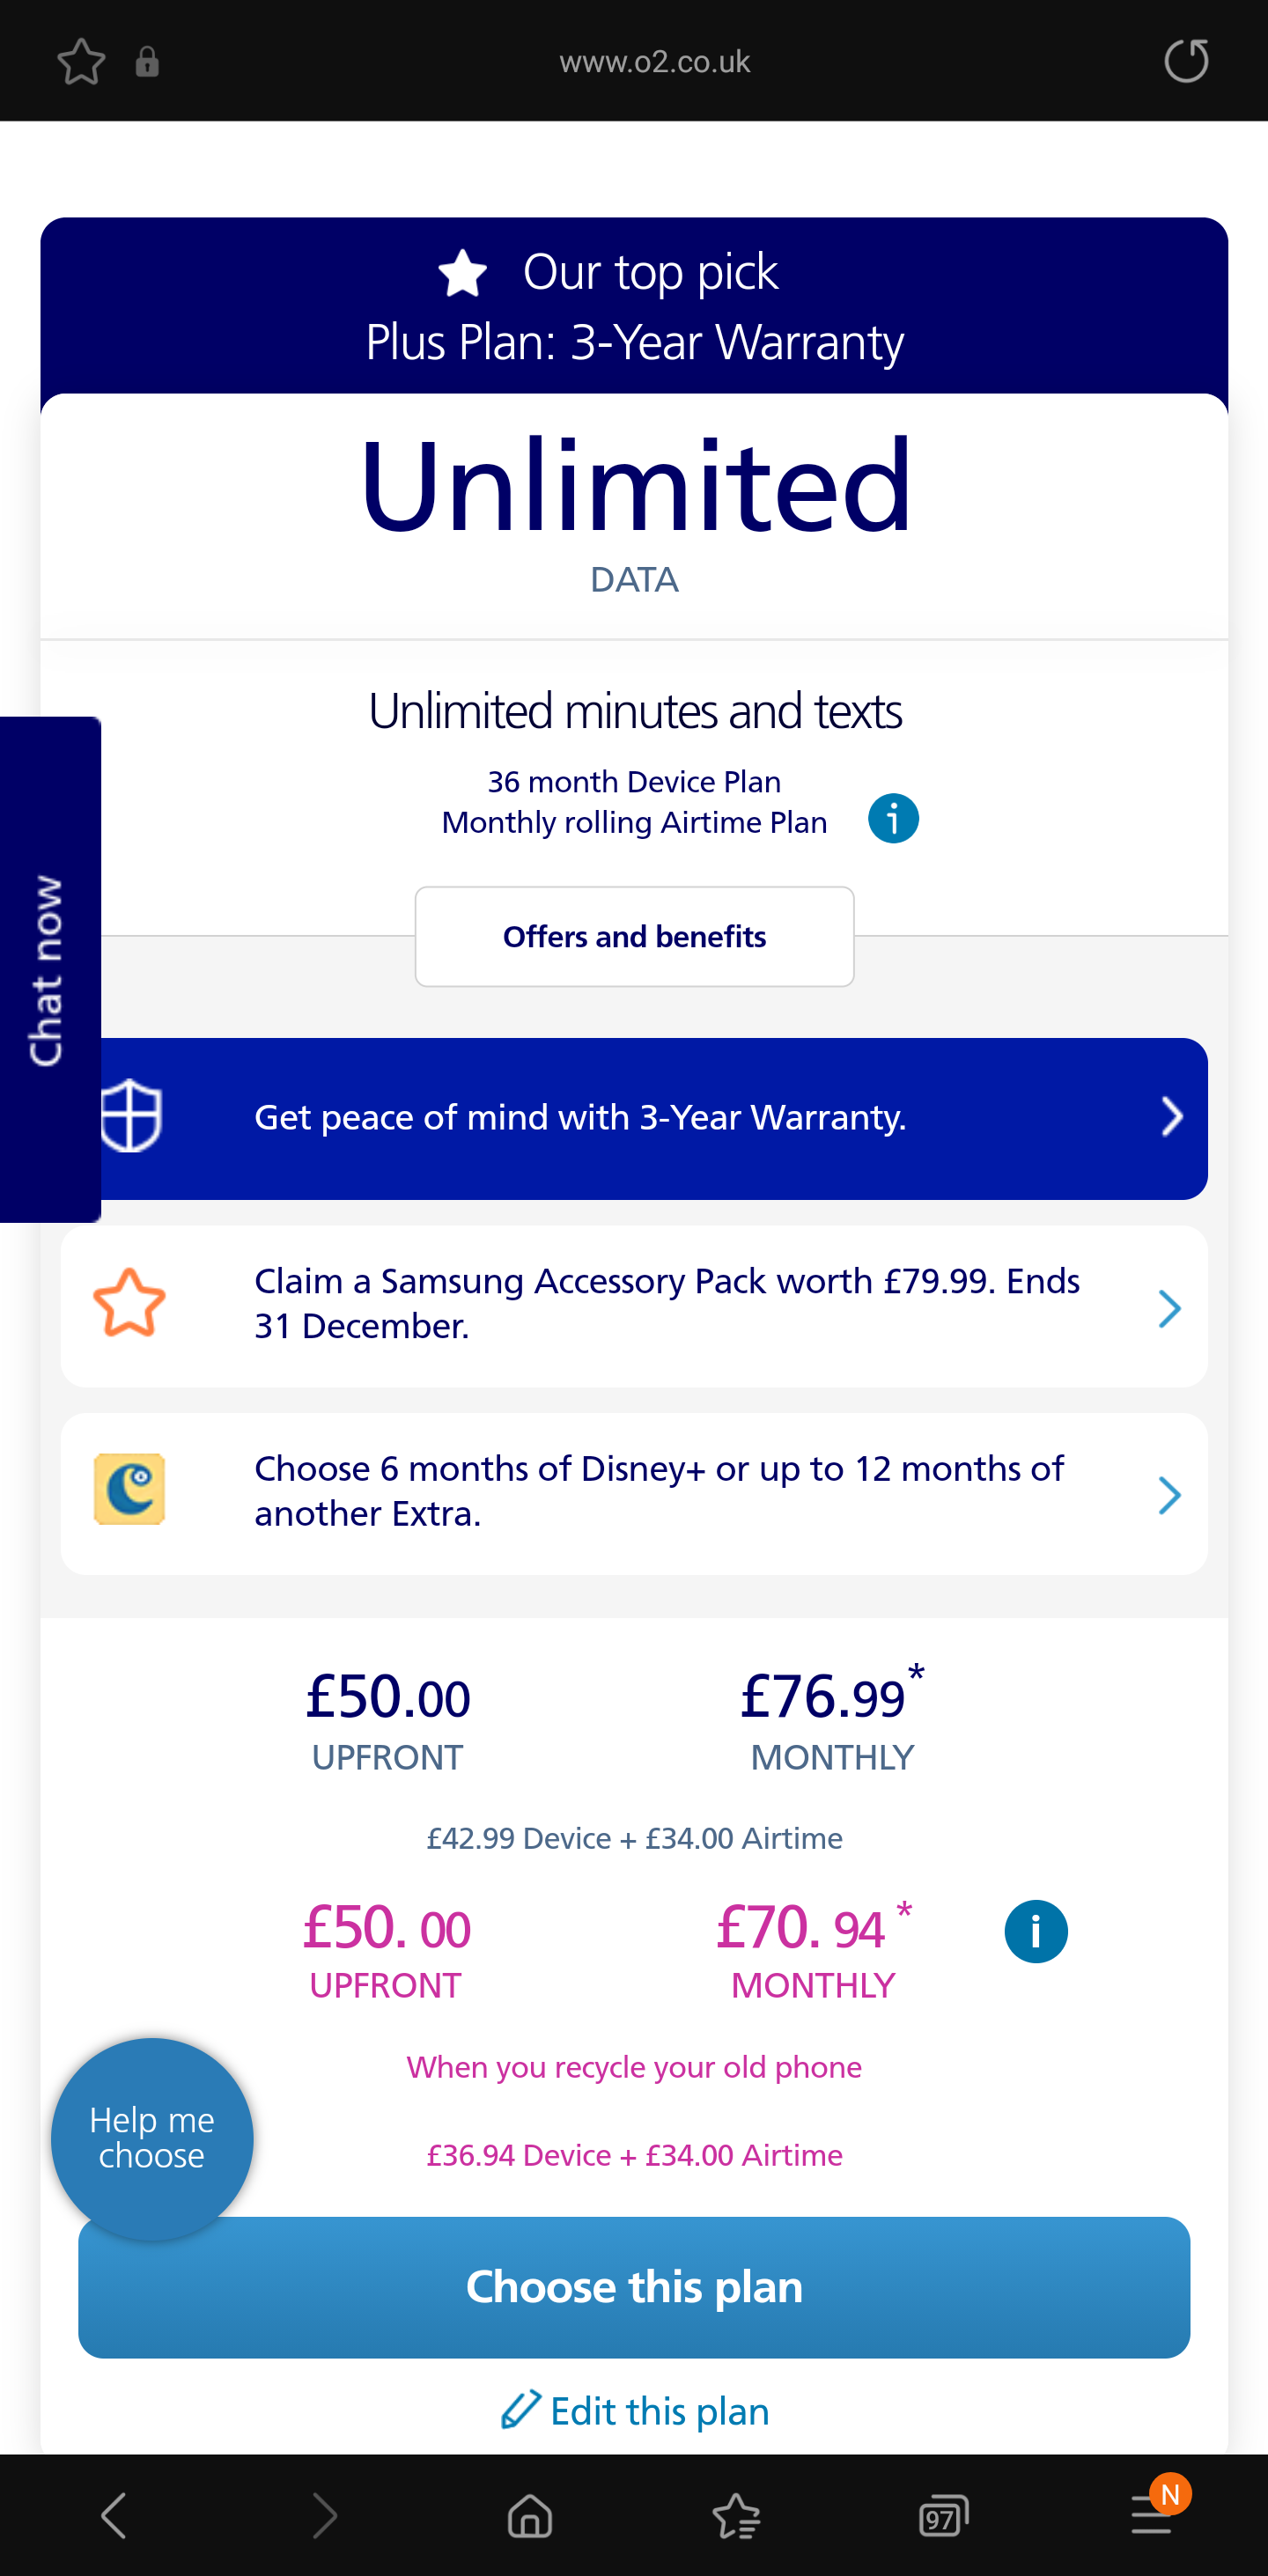
Task: Reload the o2.co.uk page
Action: point(1186,61)
